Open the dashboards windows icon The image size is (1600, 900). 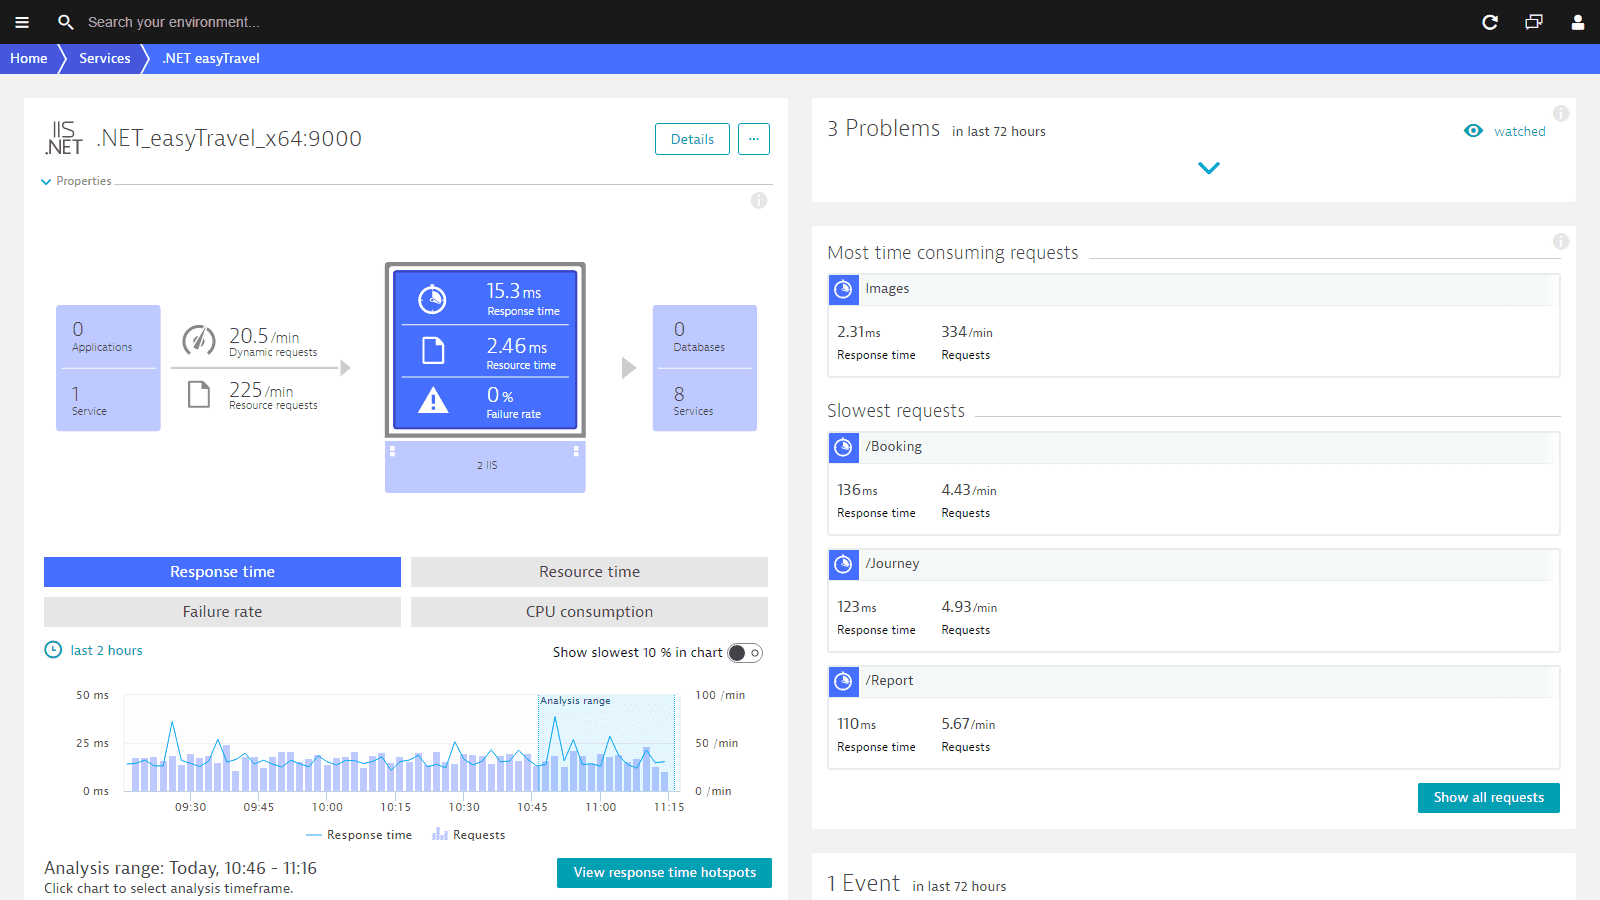coord(1534,22)
